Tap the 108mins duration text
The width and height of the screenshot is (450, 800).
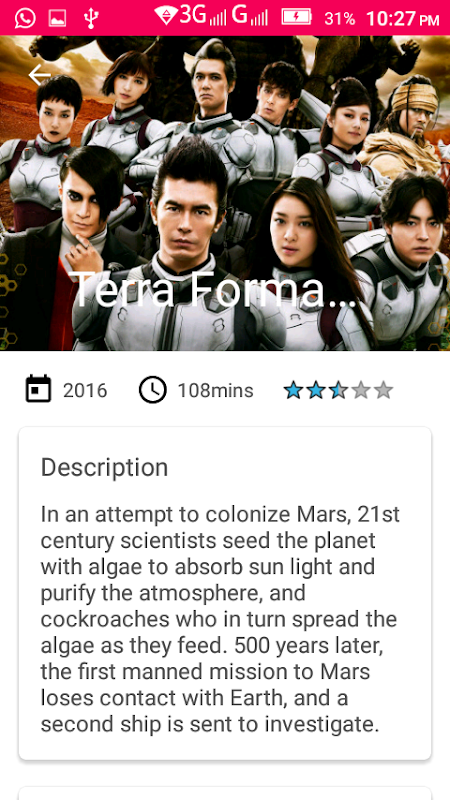[x=215, y=391]
